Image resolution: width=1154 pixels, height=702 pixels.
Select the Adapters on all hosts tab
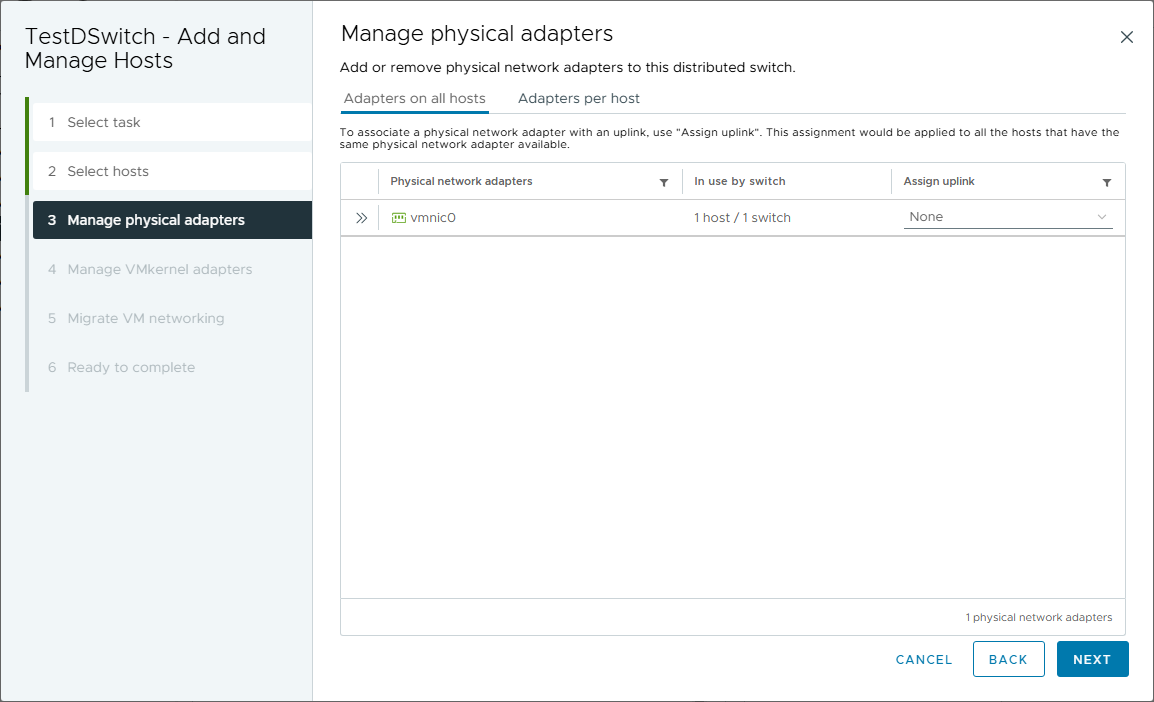point(414,99)
